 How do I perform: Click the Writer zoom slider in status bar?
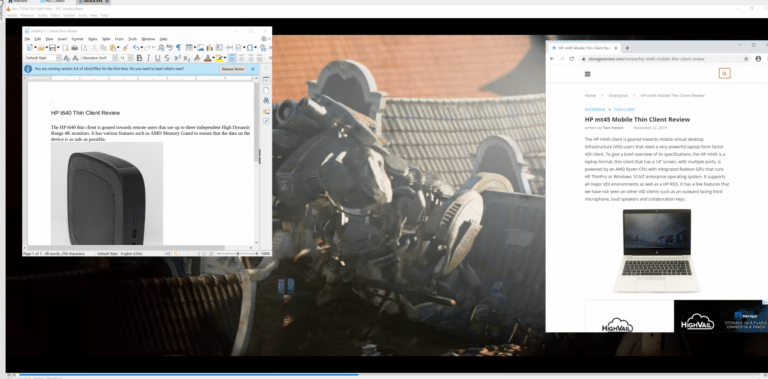coord(238,254)
